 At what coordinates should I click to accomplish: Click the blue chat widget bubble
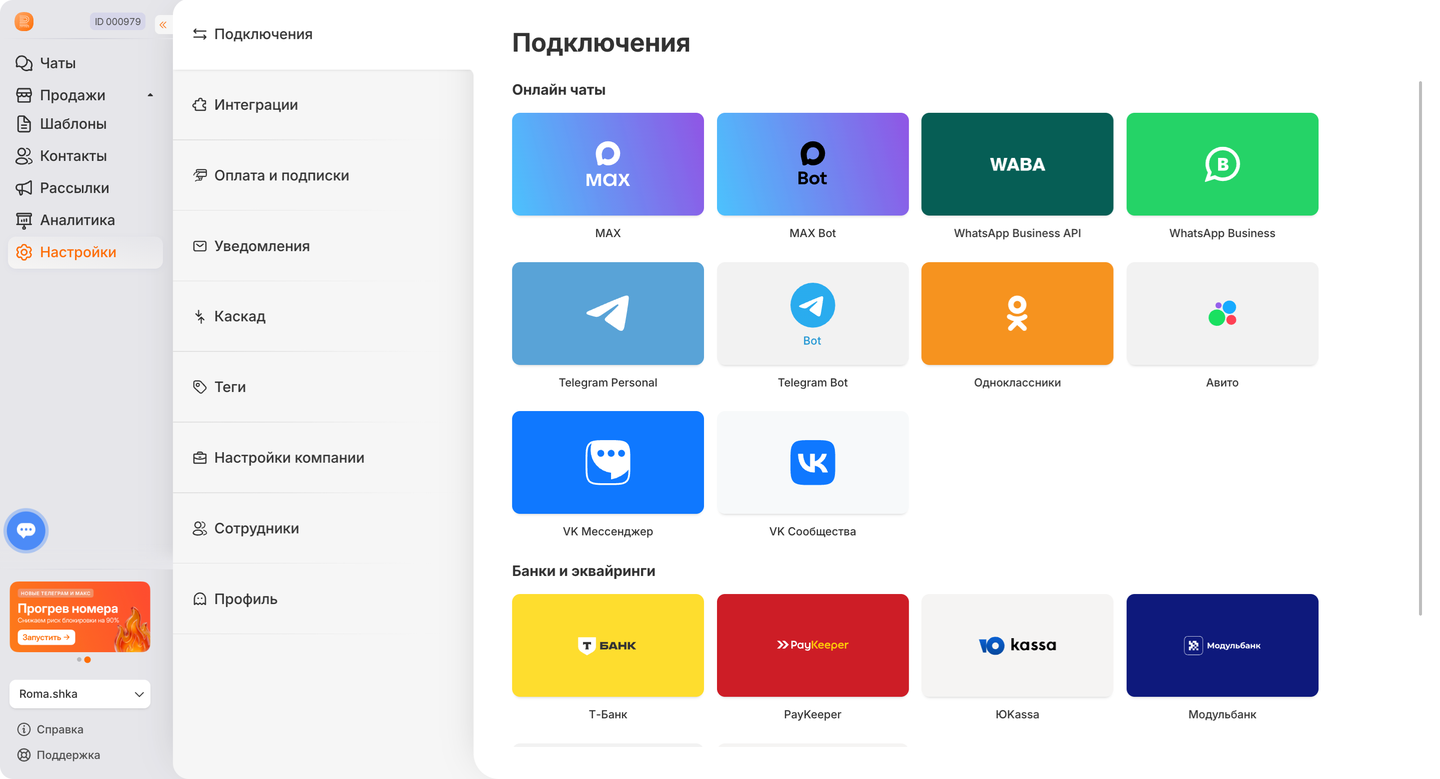tap(27, 530)
